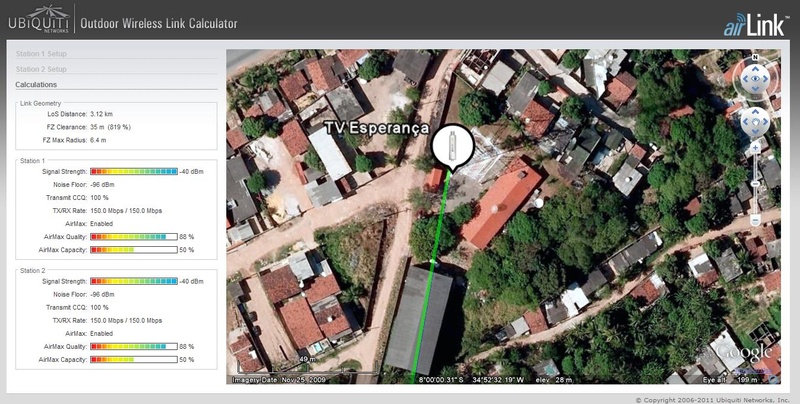This screenshot has height=404, width=800.
Task: Click the TV Esperança map label
Action: [377, 128]
